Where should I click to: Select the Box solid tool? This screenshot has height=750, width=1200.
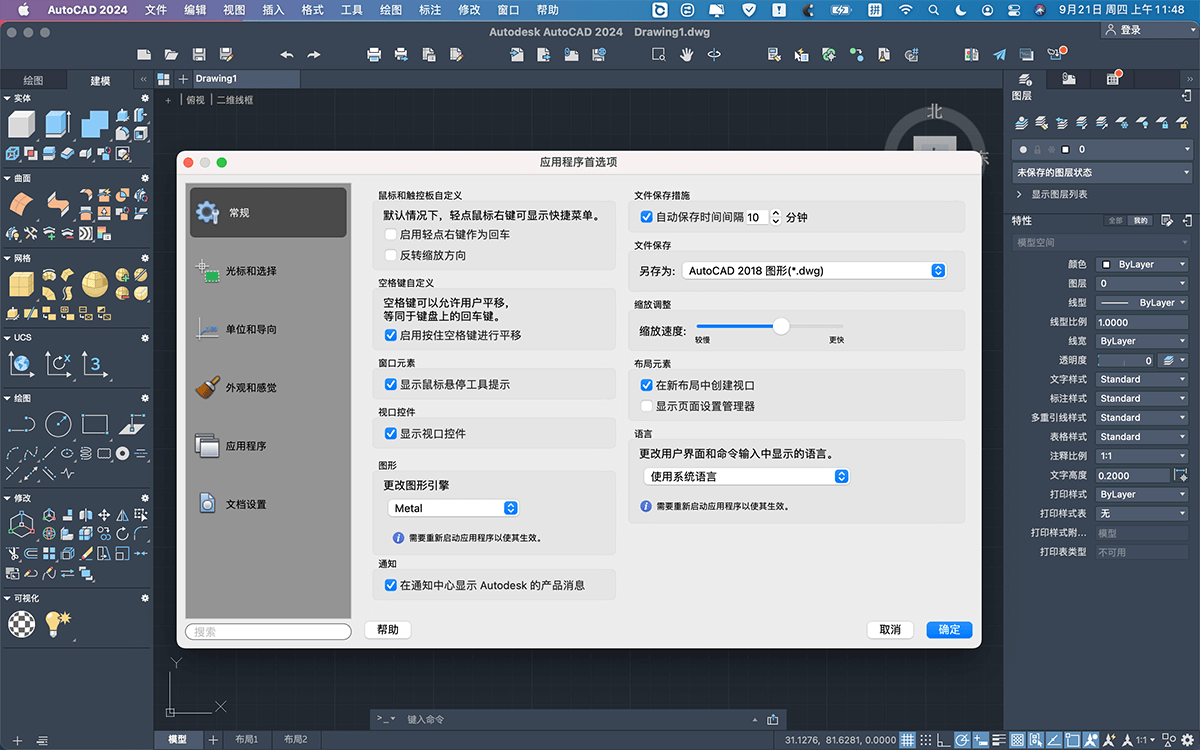[21, 124]
